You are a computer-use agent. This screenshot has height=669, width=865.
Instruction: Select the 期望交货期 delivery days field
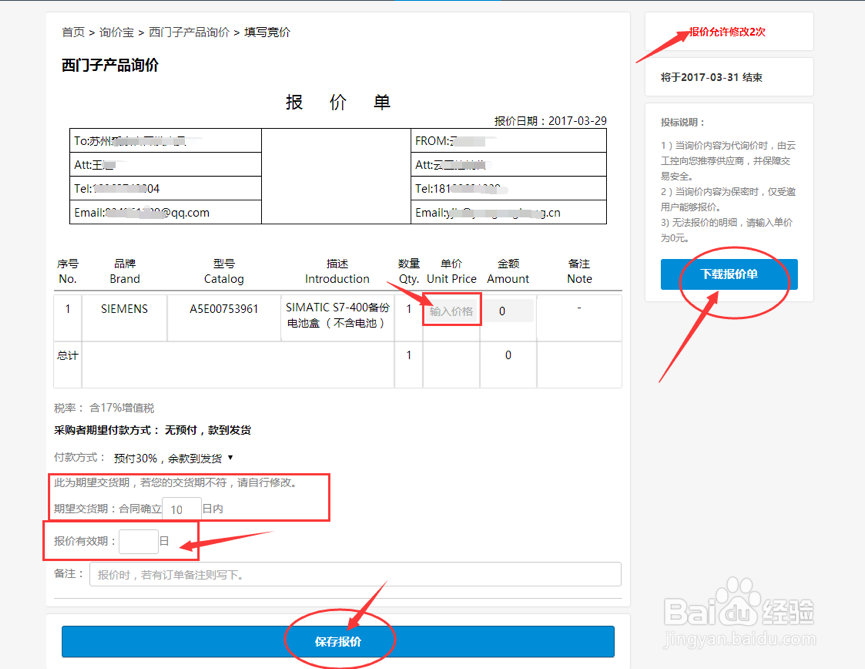tap(180, 509)
